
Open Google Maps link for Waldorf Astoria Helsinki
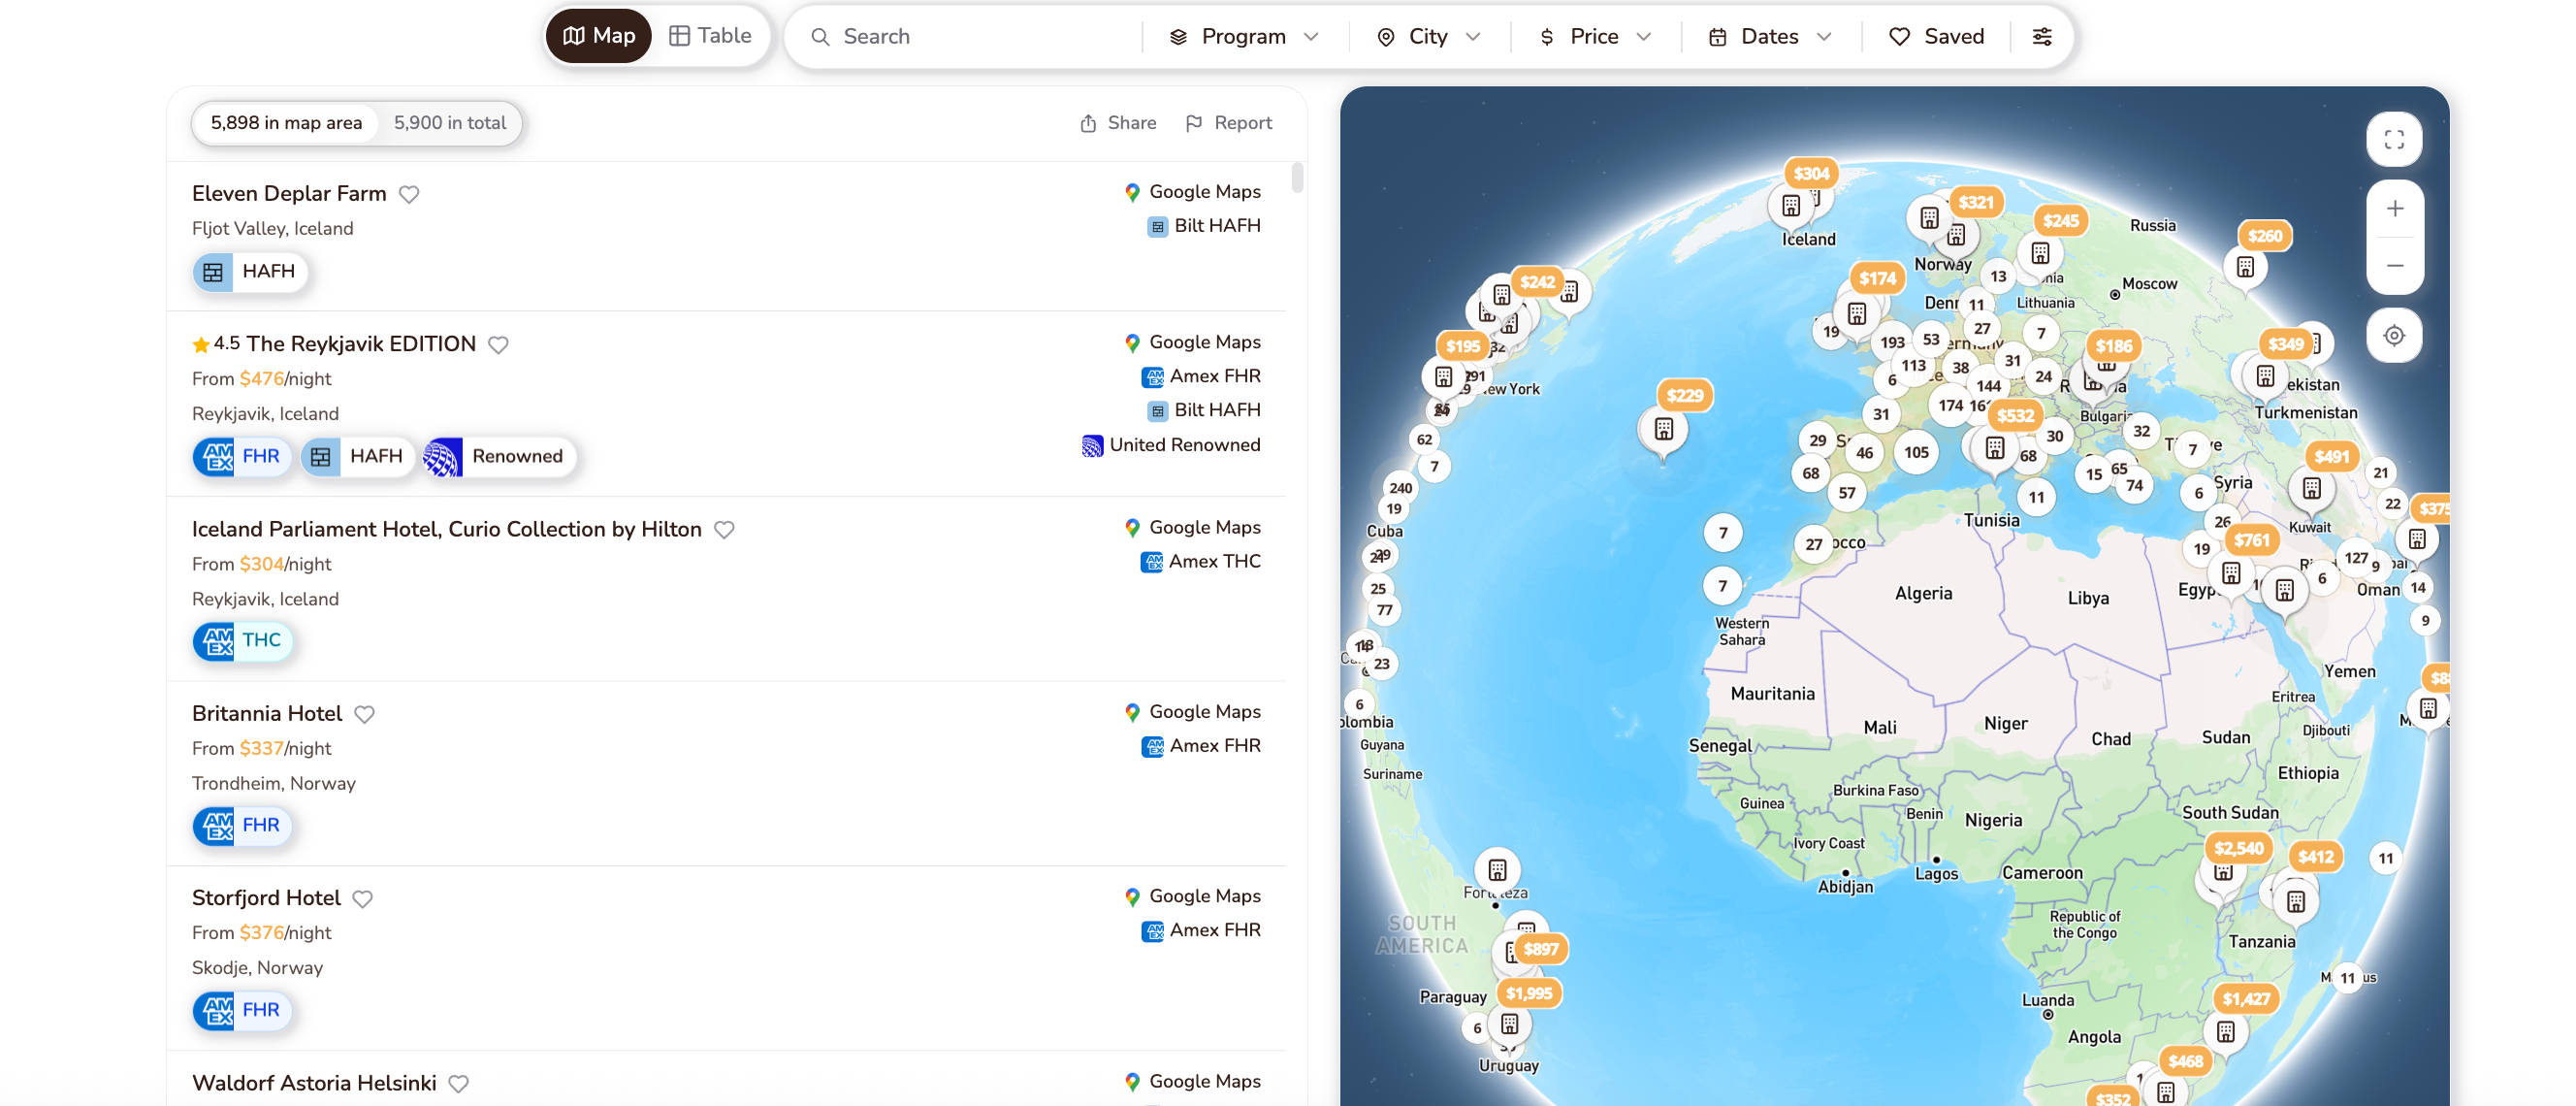tap(1192, 1081)
